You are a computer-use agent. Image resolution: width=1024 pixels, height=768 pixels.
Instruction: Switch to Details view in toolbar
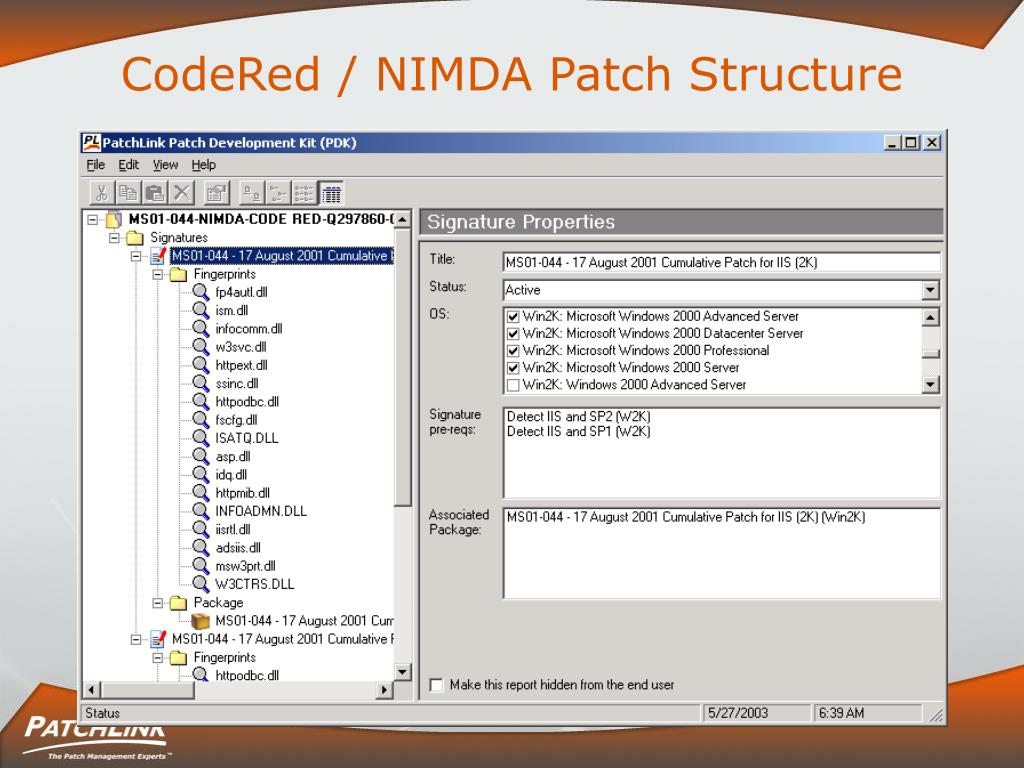point(331,193)
